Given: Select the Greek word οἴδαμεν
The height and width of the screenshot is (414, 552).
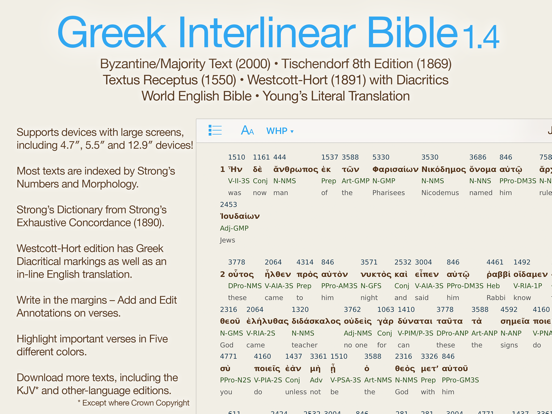Looking at the screenshot, I should pyautogui.click(x=531, y=274).
